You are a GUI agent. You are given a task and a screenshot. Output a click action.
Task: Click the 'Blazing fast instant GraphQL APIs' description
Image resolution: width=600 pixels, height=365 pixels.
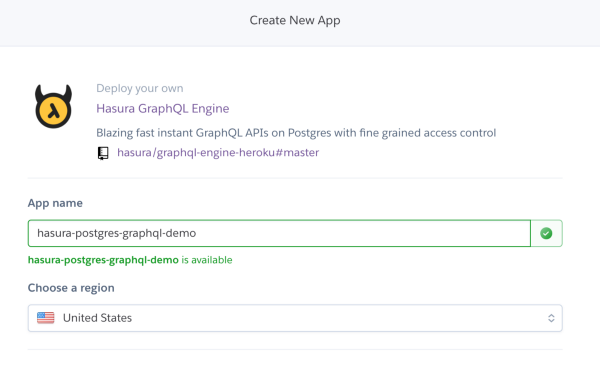[296, 133]
